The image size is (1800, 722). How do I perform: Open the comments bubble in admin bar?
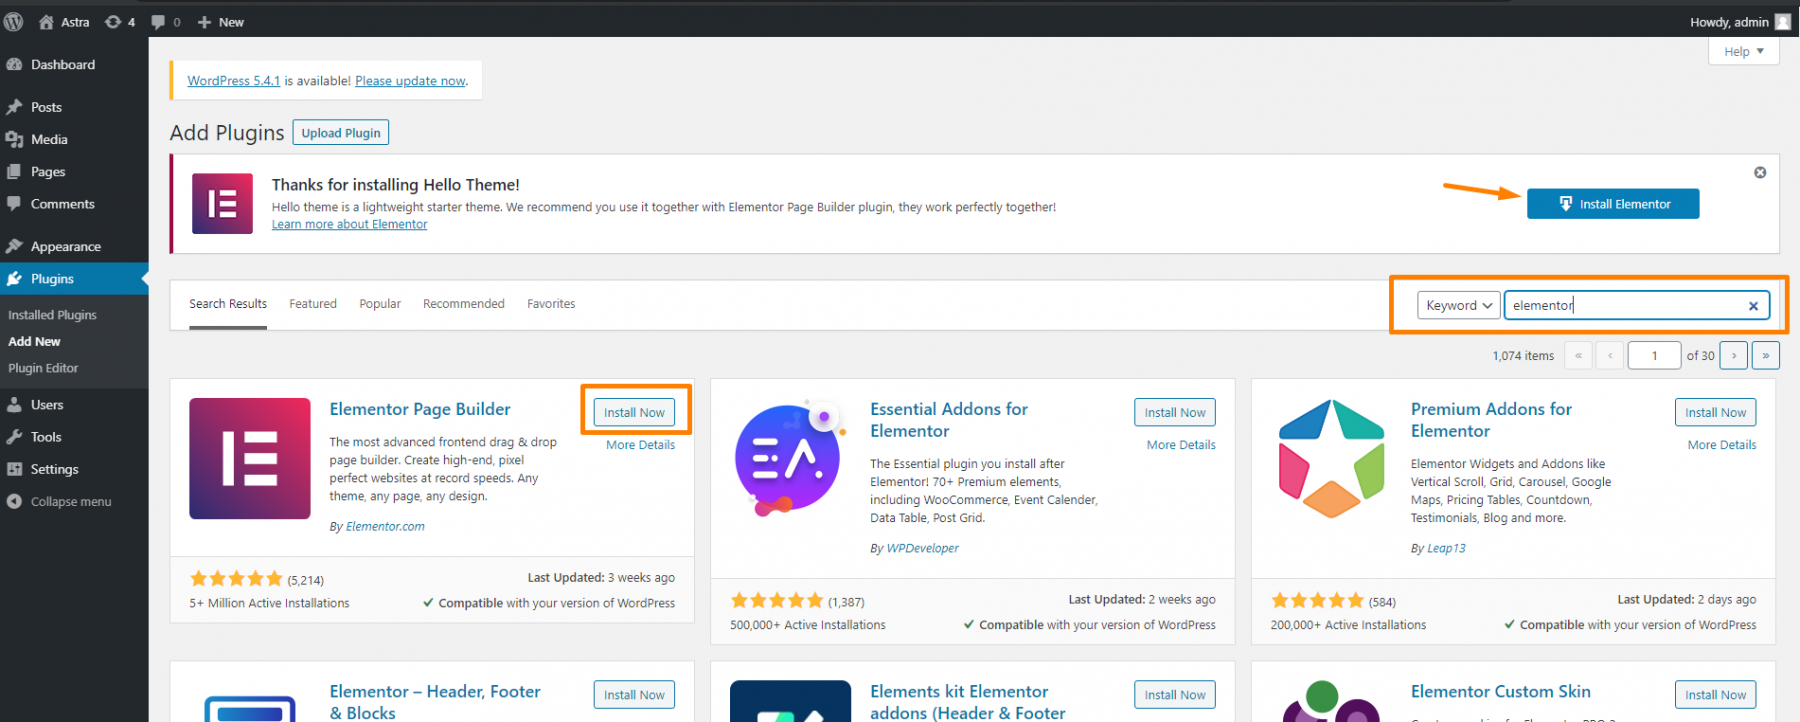pos(165,22)
